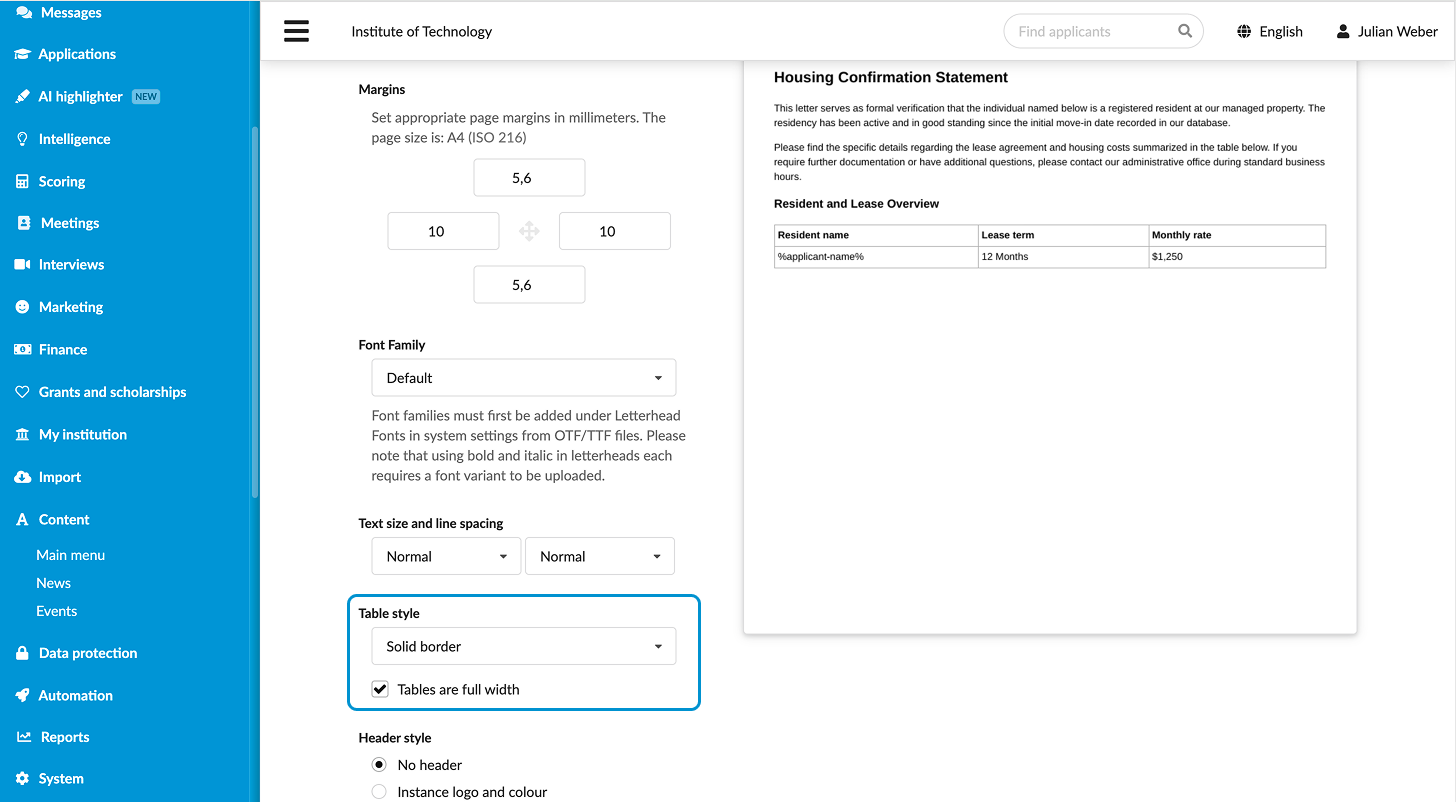Click the Monthly rate column header
The width and height of the screenshot is (1456, 802).
[1237, 235]
